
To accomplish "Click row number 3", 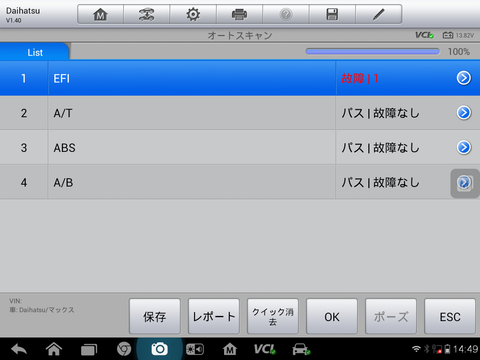I will pos(24,148).
